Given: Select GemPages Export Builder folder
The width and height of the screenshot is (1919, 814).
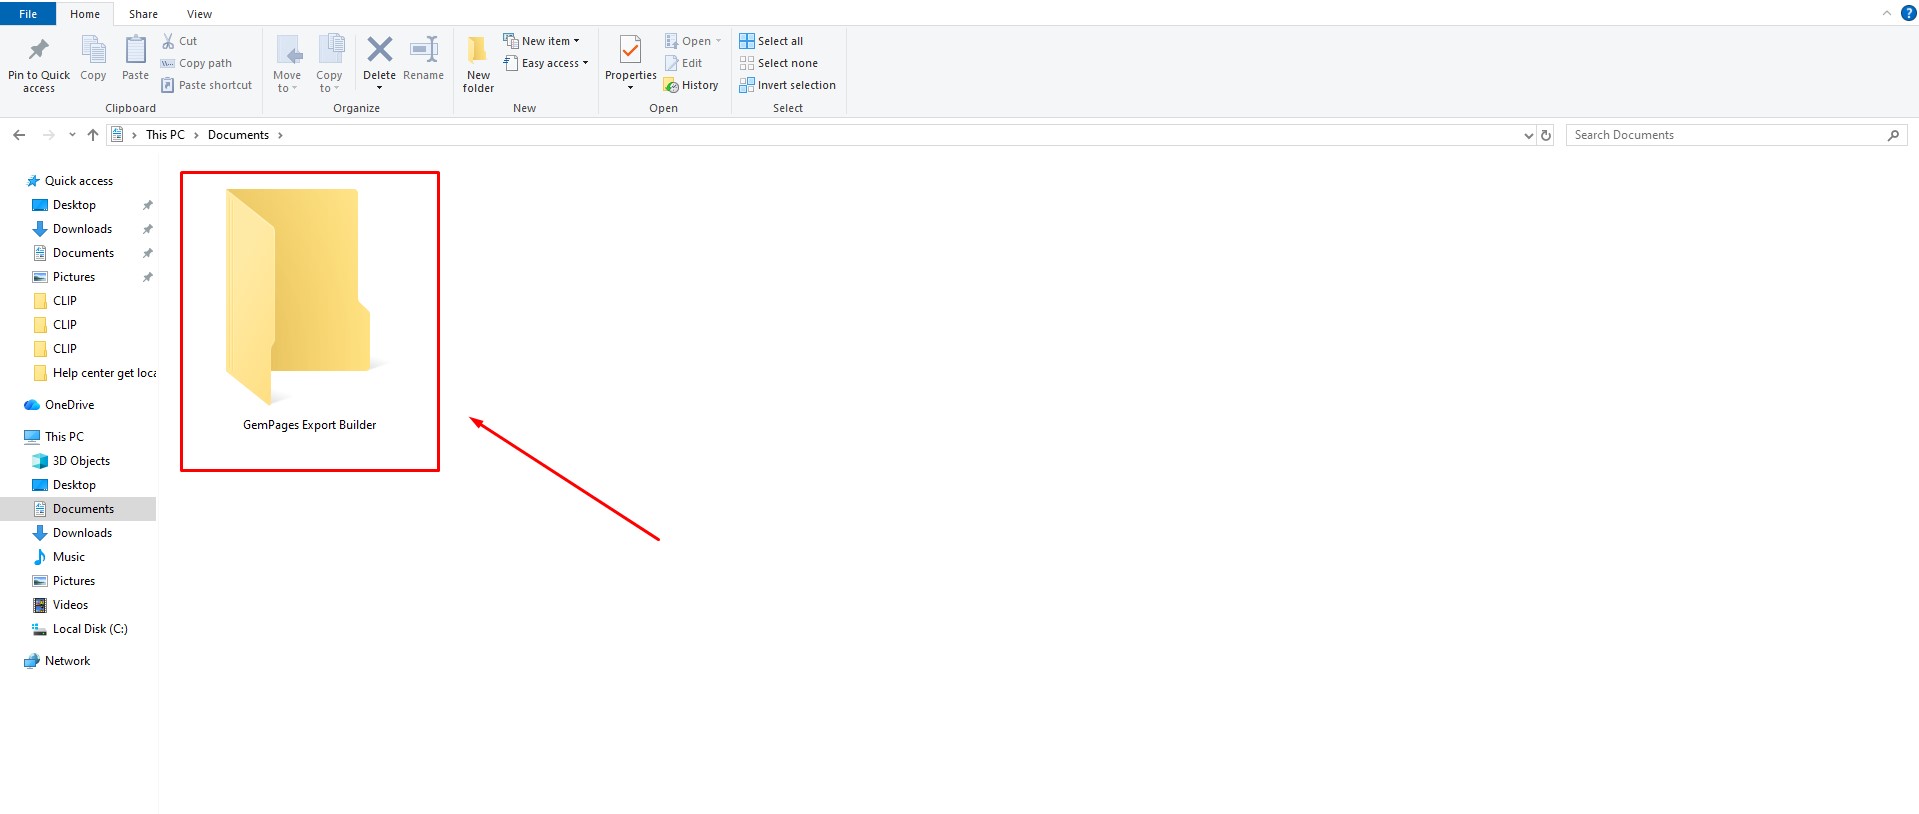Looking at the screenshot, I should coord(309,320).
